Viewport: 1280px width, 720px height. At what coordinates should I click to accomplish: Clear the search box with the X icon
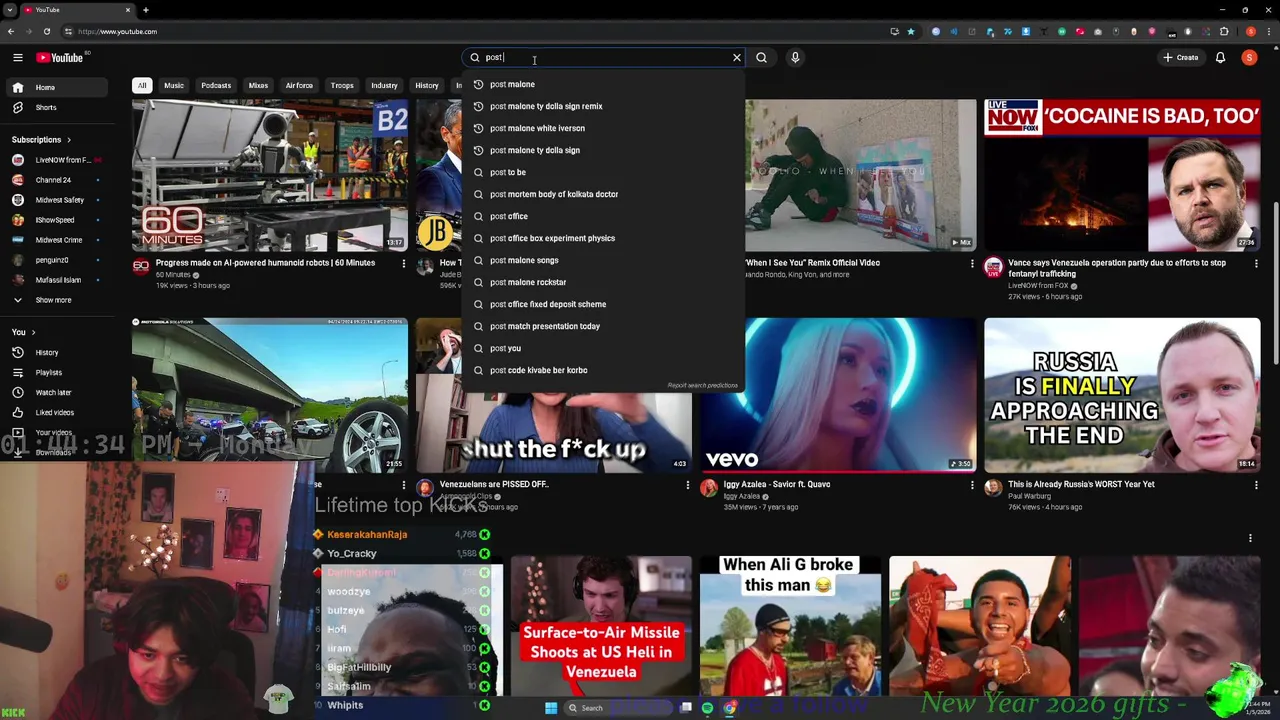(737, 58)
